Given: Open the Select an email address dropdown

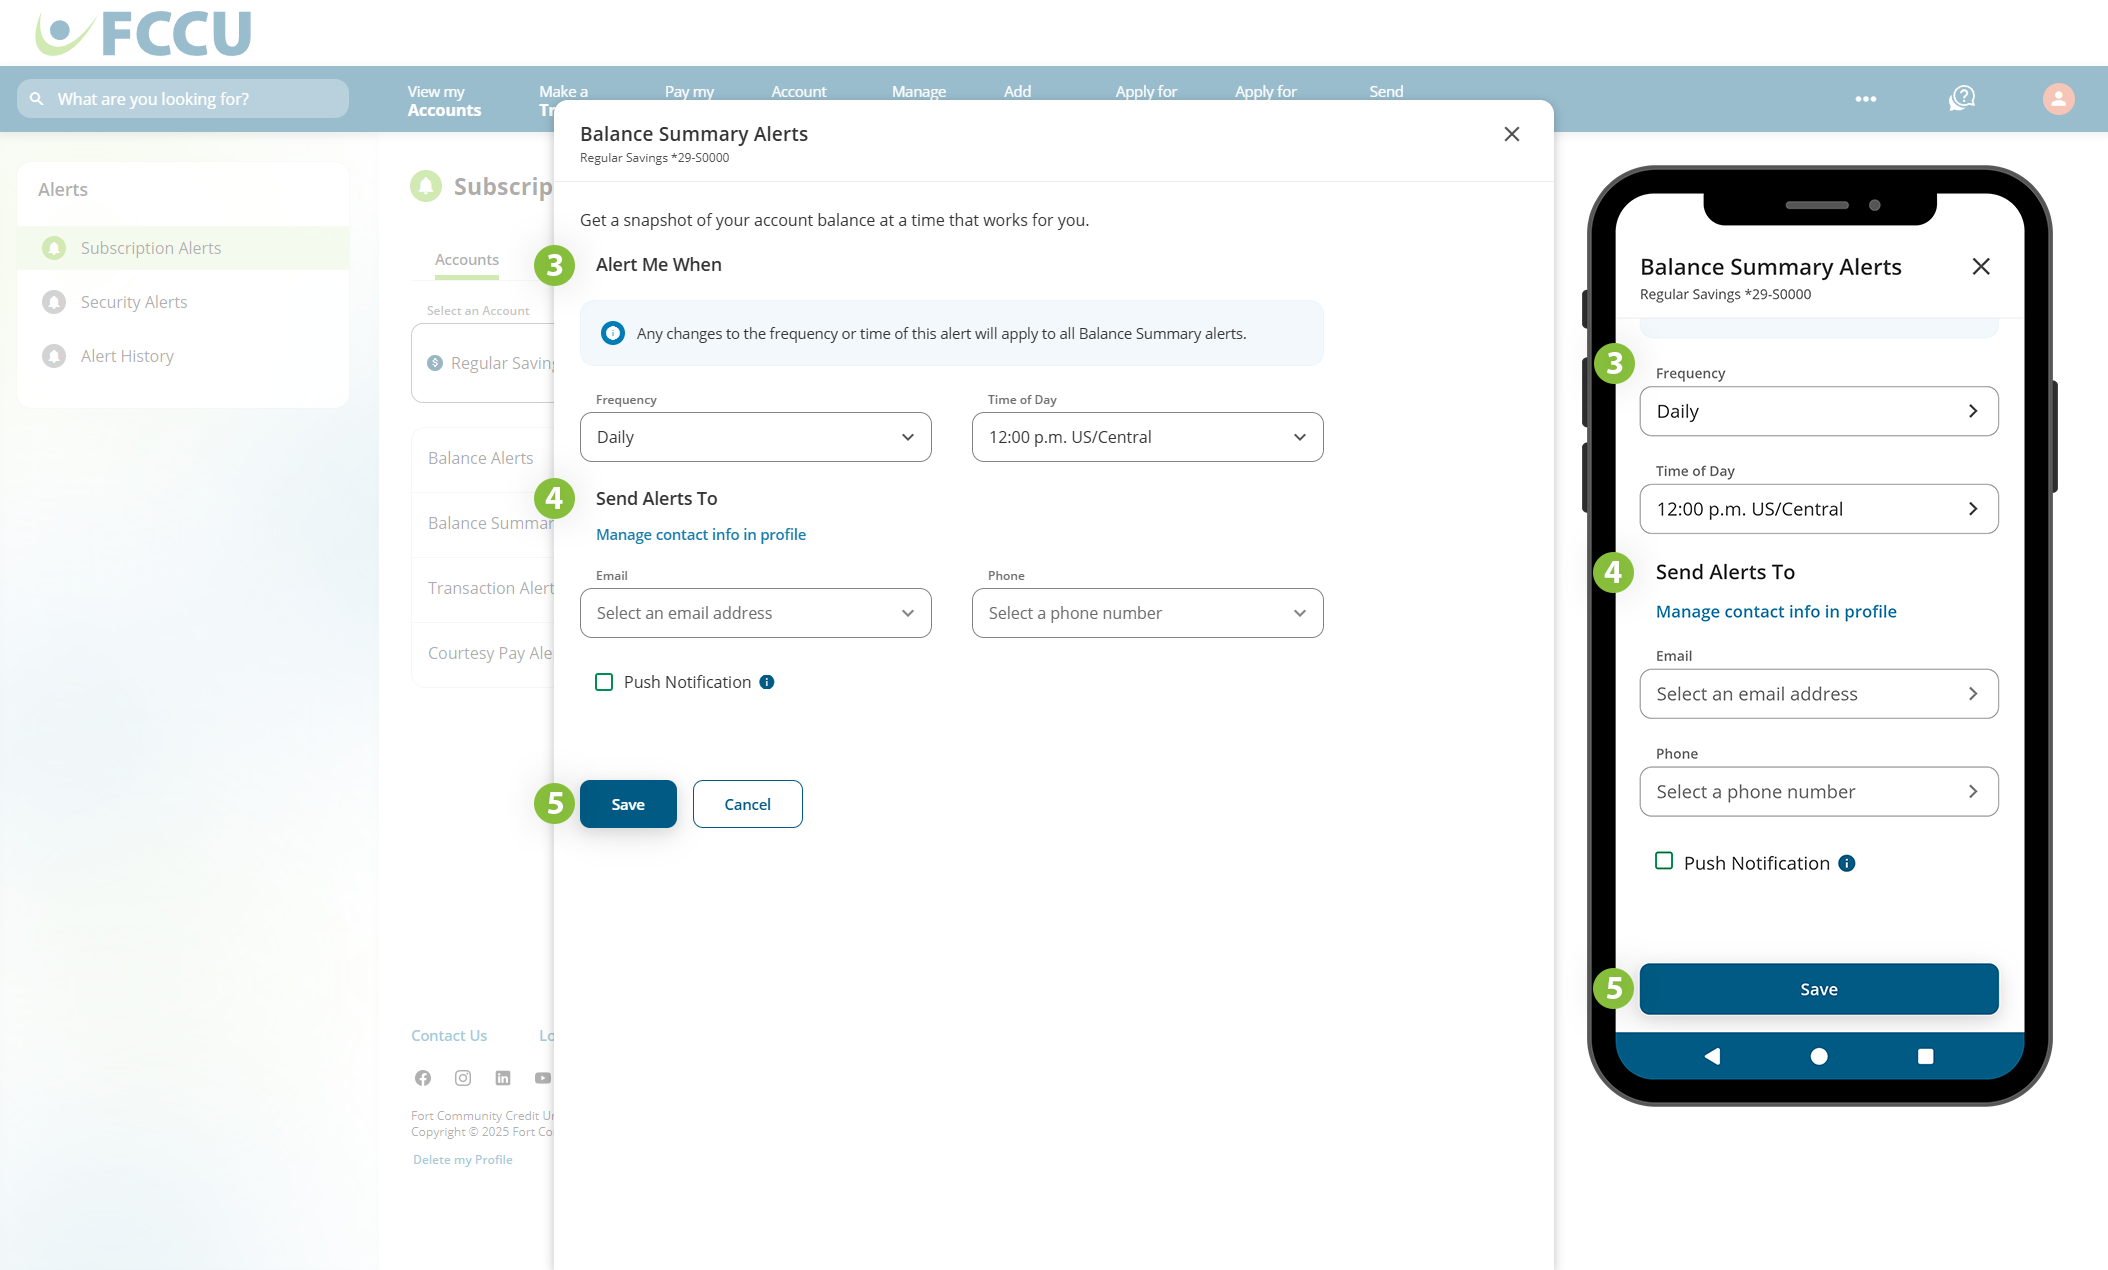Looking at the screenshot, I should pyautogui.click(x=755, y=613).
